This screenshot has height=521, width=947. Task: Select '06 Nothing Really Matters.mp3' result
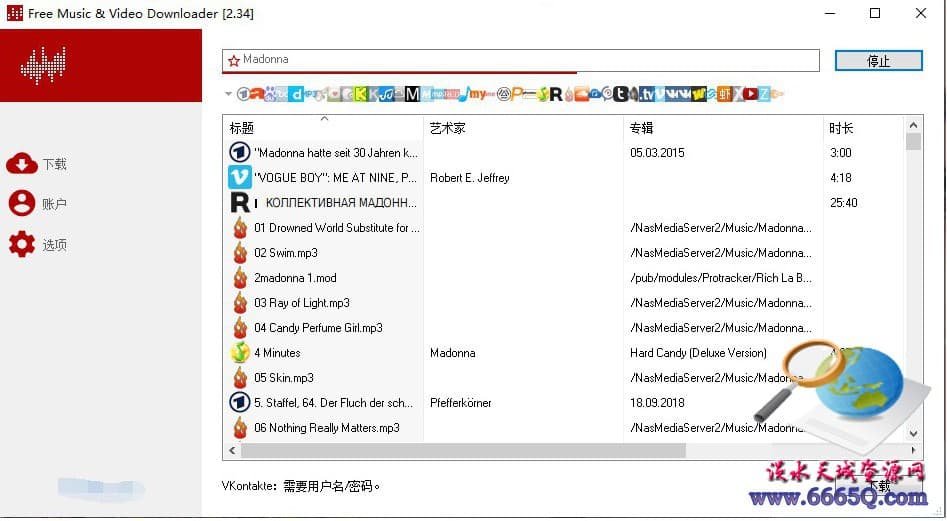click(x=327, y=428)
